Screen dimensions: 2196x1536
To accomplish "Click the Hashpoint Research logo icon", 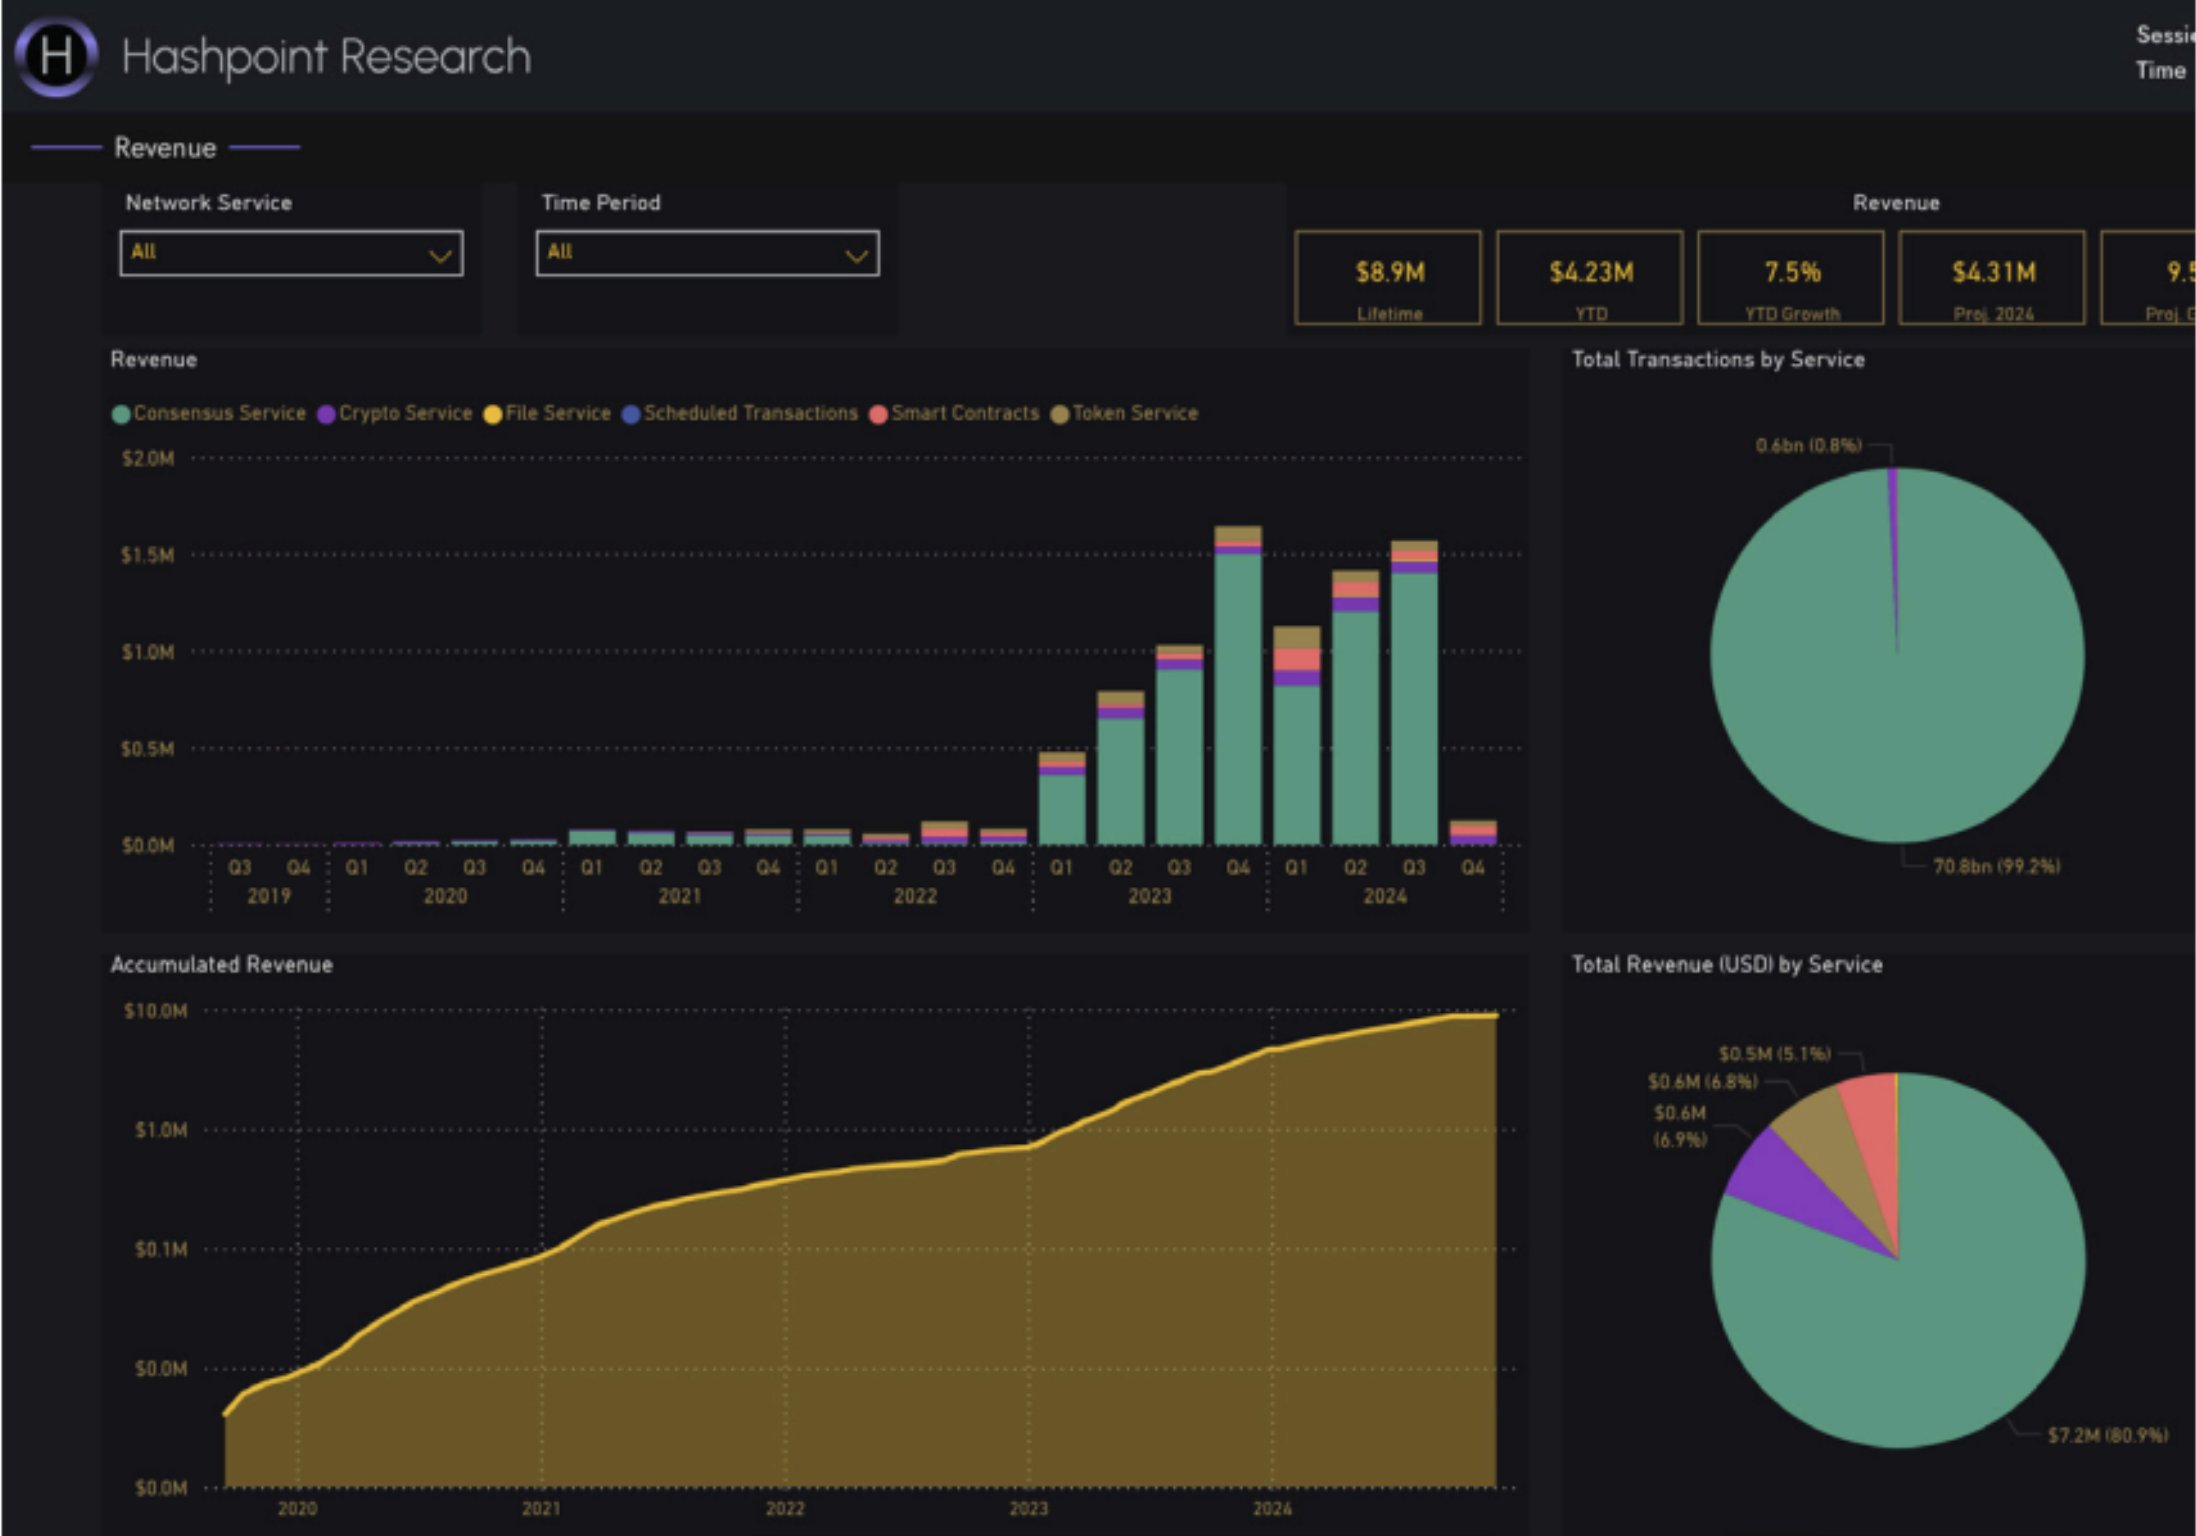I will (55, 55).
